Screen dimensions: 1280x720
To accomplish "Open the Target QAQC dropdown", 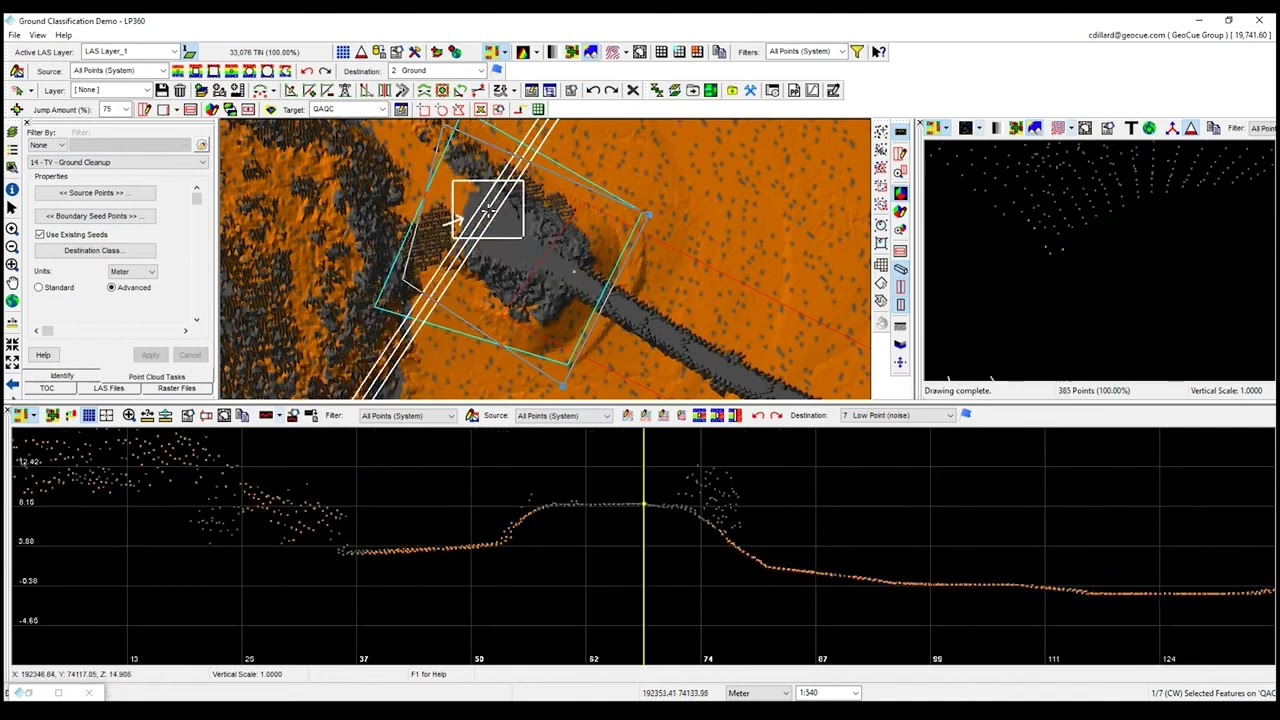I will tap(348, 110).
